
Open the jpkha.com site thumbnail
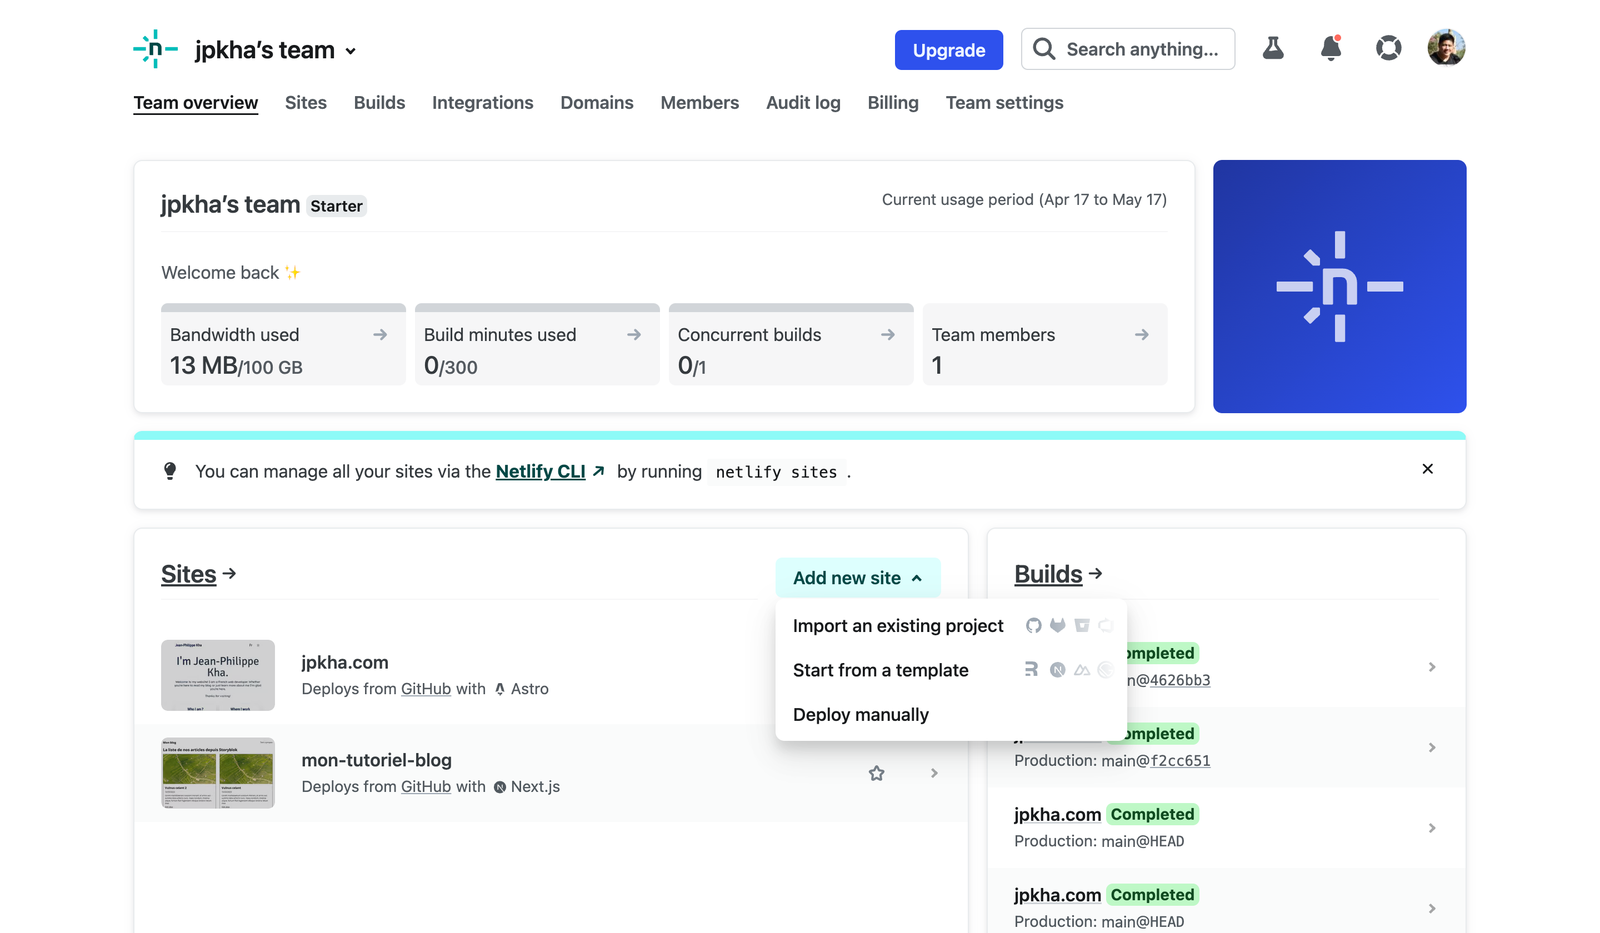click(x=218, y=675)
